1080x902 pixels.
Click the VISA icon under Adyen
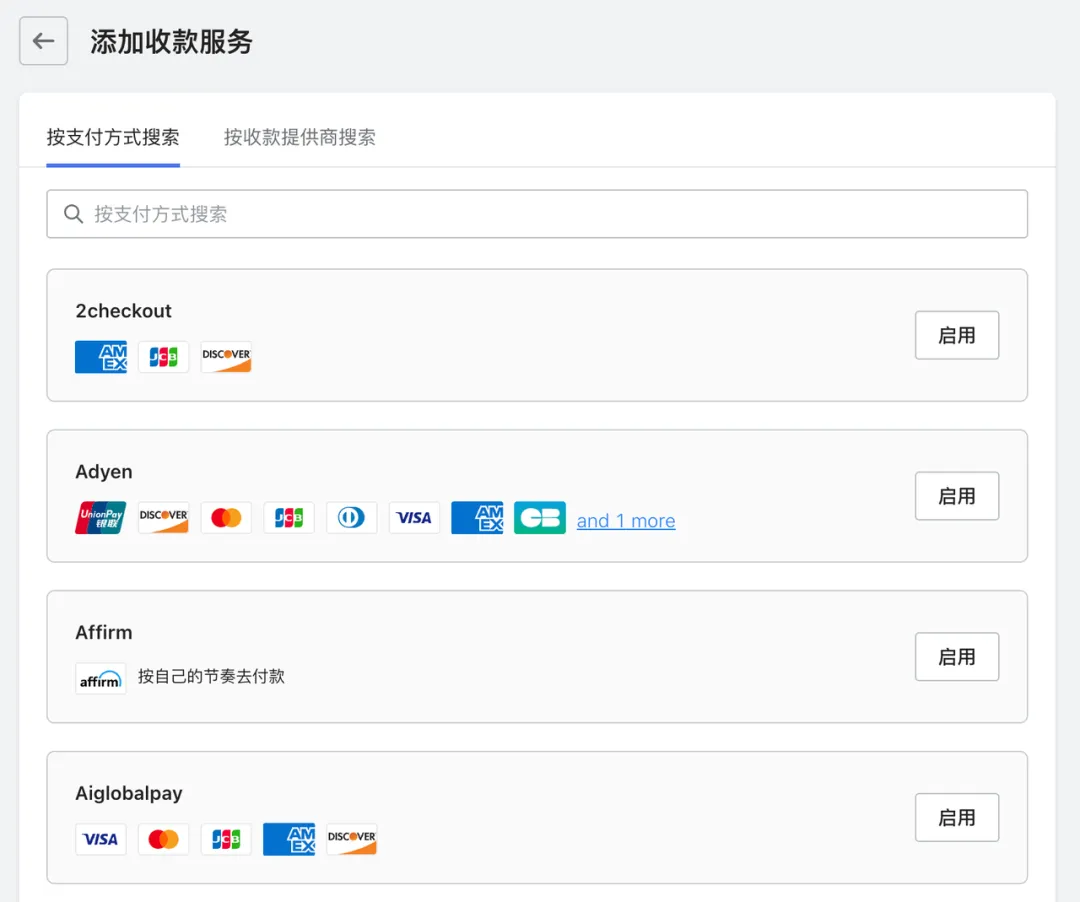[x=414, y=517]
